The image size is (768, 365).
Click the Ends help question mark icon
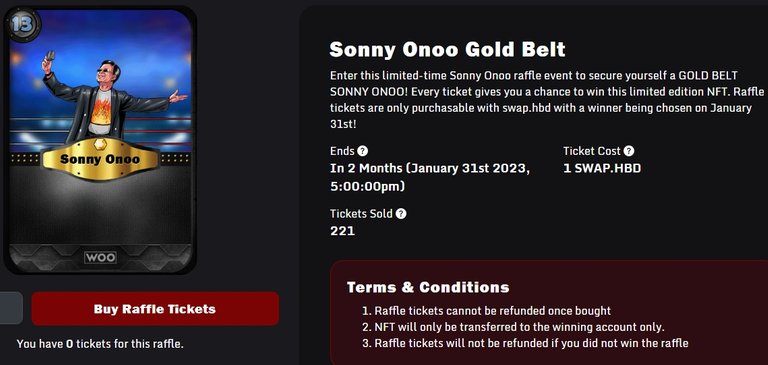tap(362, 151)
